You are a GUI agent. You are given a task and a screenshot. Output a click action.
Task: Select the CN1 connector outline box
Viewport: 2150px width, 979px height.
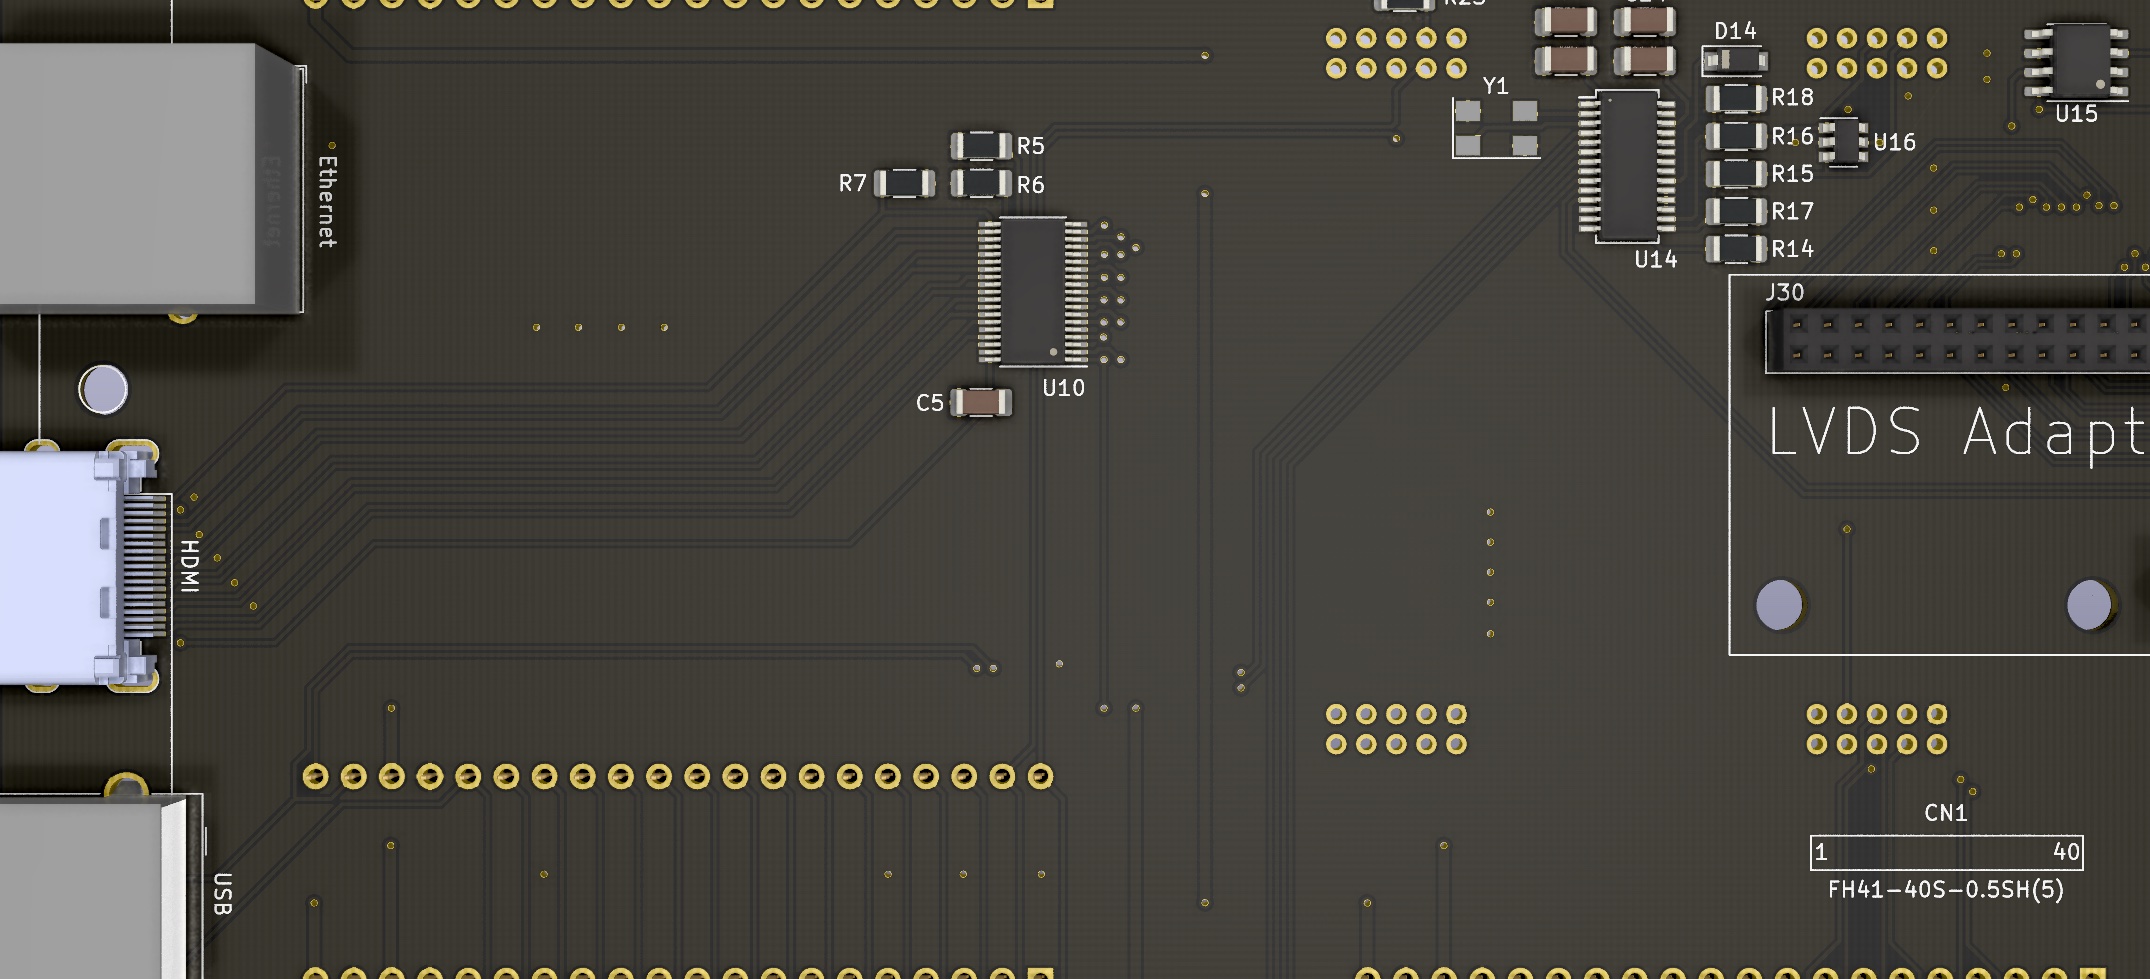click(x=1946, y=852)
